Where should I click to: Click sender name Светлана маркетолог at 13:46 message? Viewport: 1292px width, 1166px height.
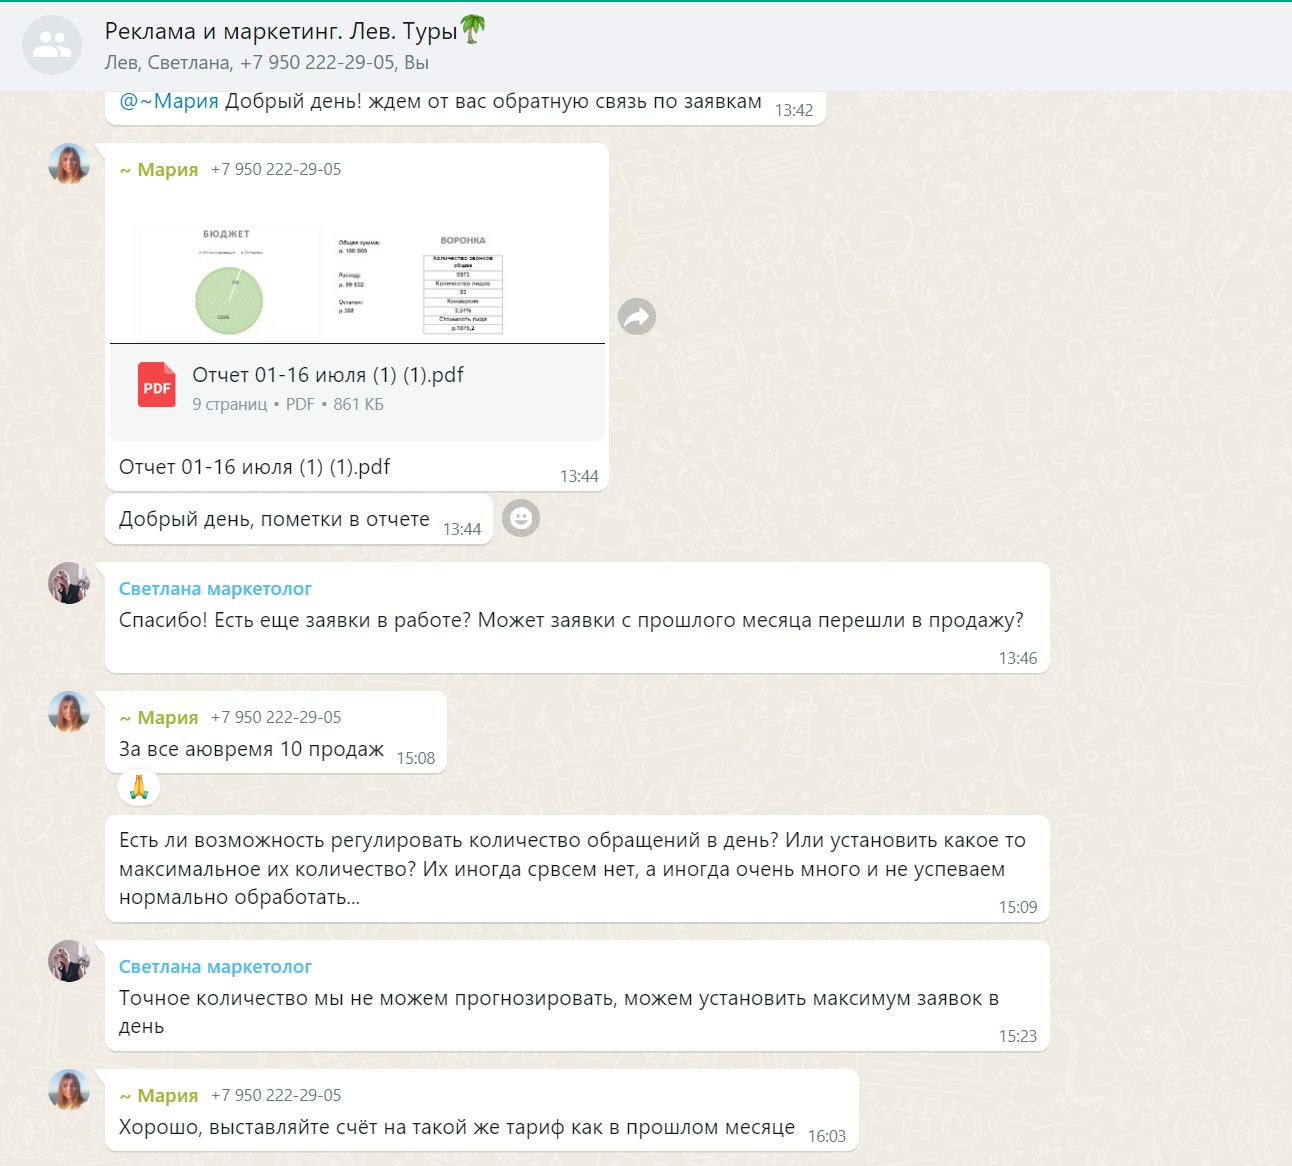pos(215,589)
